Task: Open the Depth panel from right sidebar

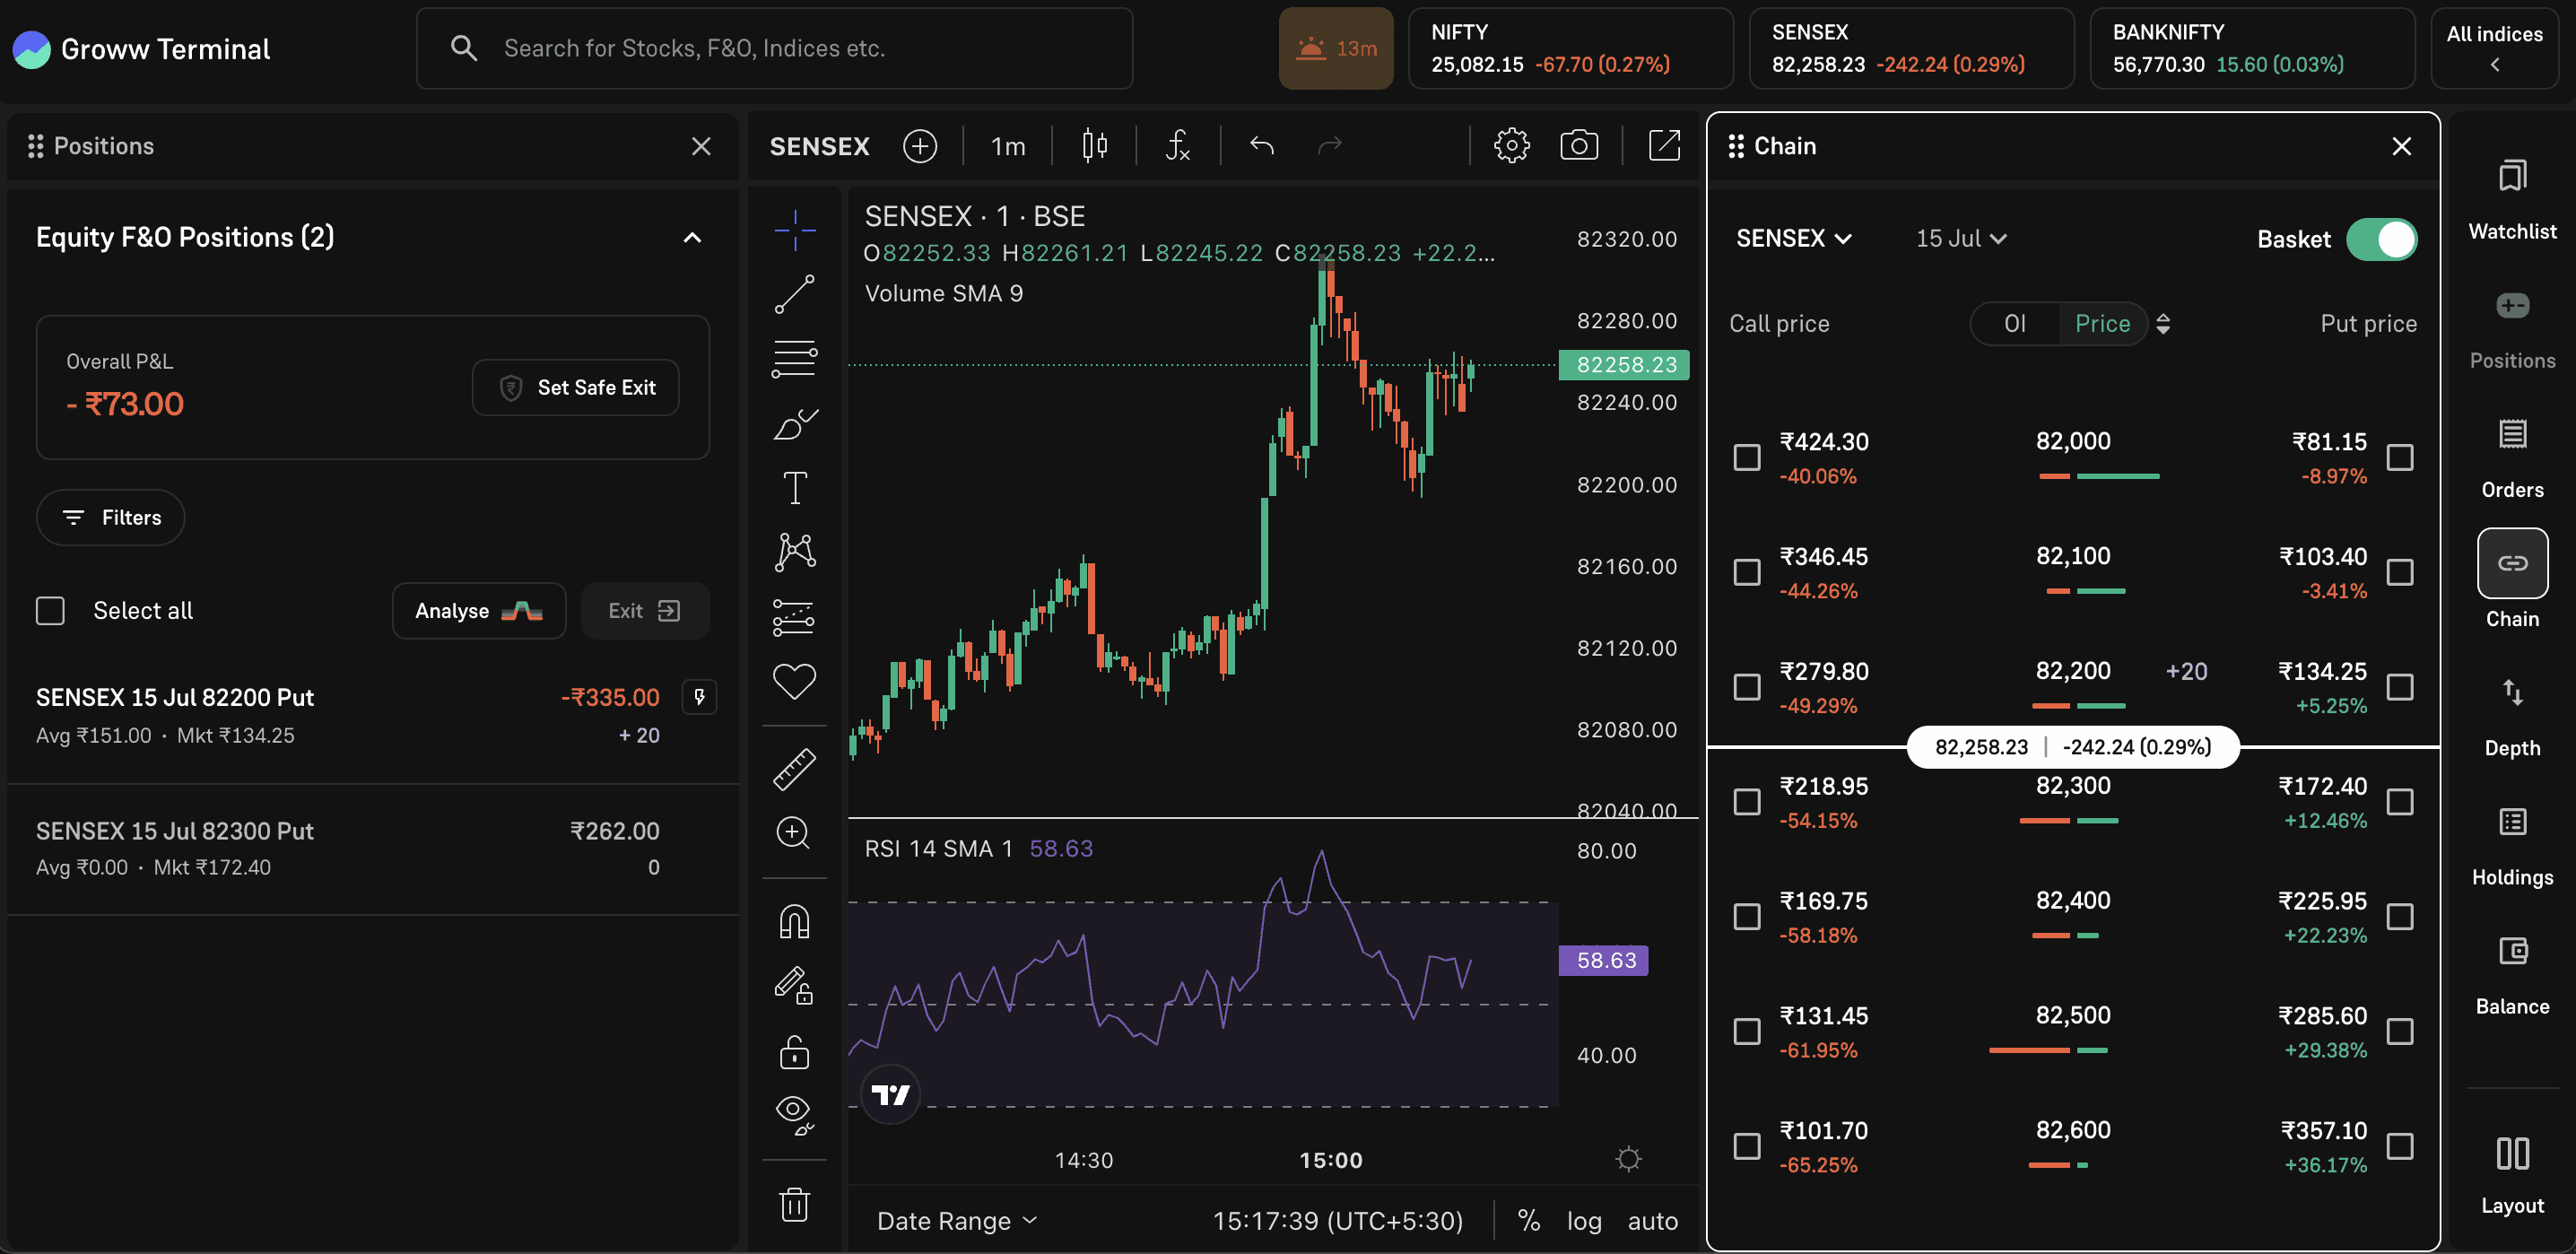Action: [2512, 710]
